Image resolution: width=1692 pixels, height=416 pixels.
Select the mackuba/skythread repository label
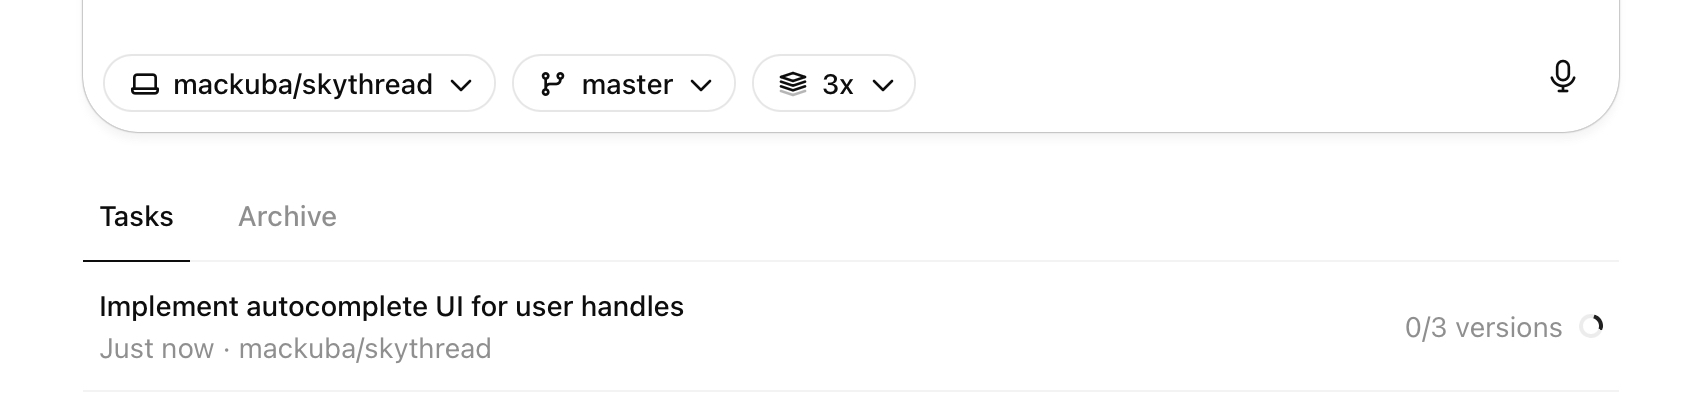coord(302,85)
